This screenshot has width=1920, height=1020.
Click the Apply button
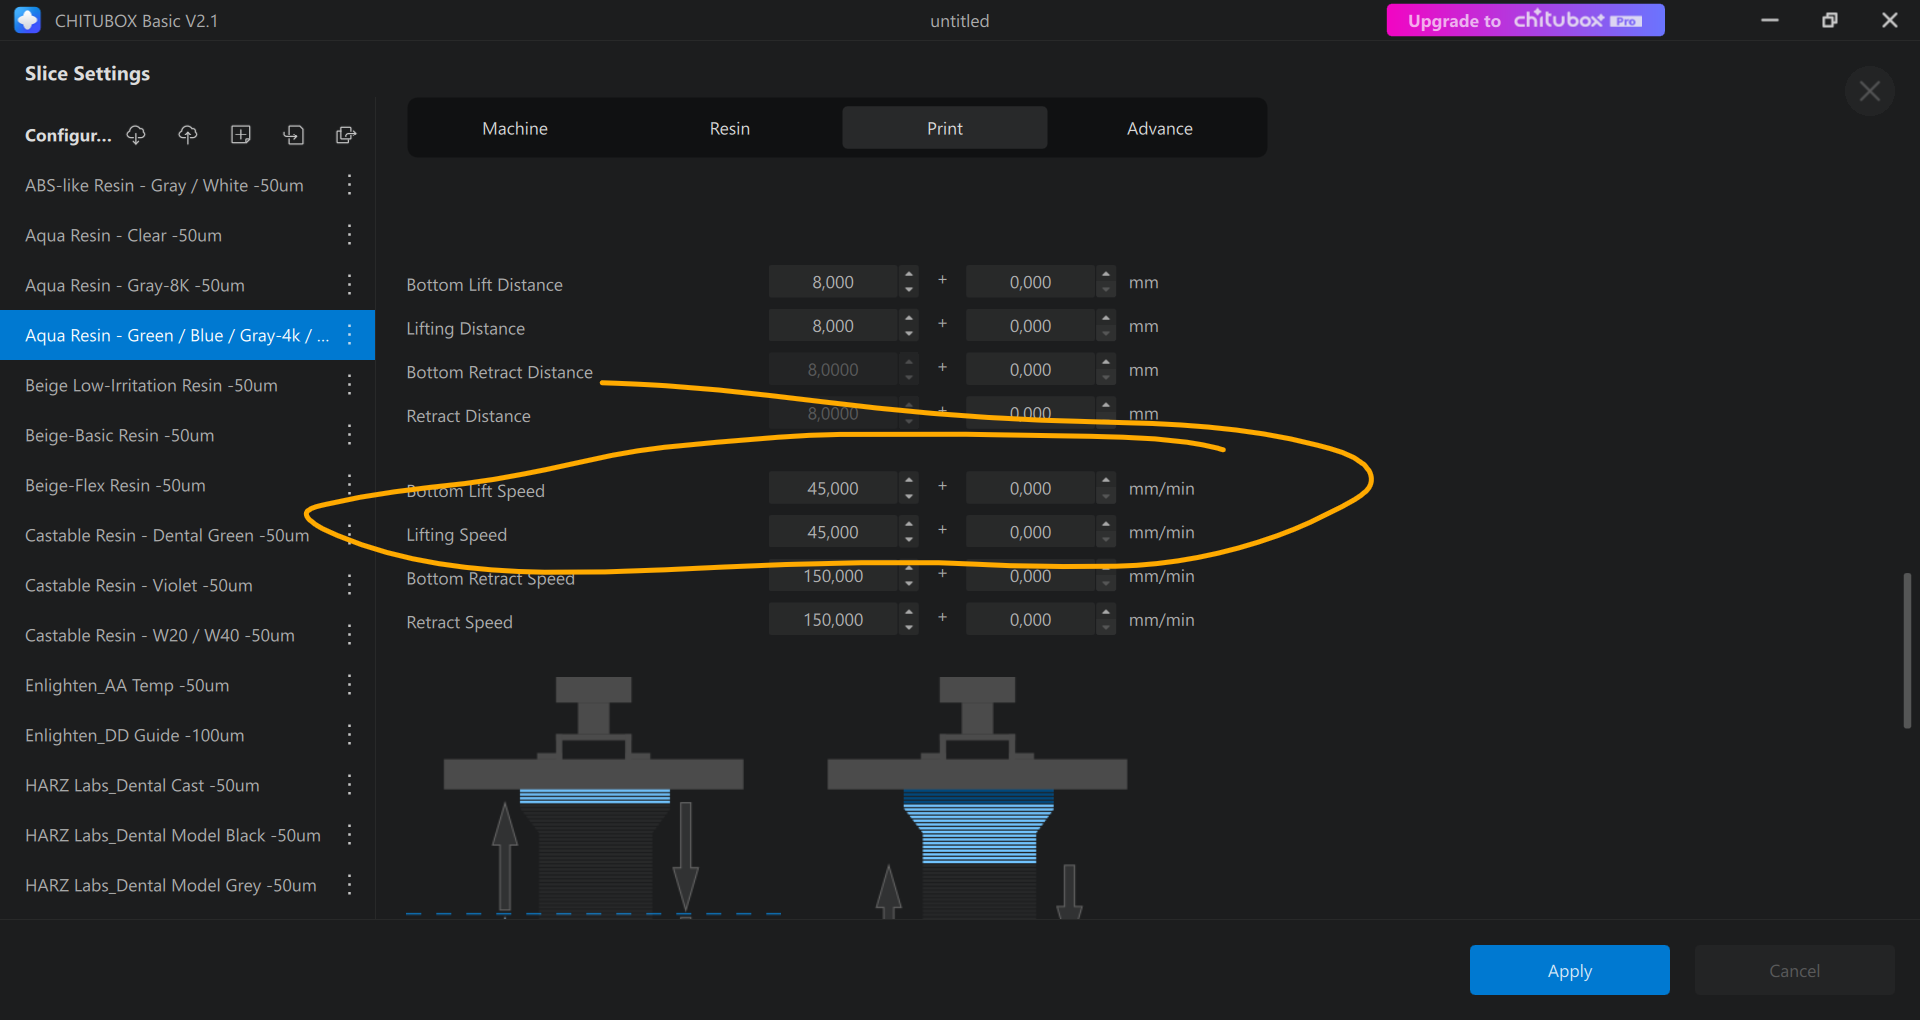tap(1570, 970)
